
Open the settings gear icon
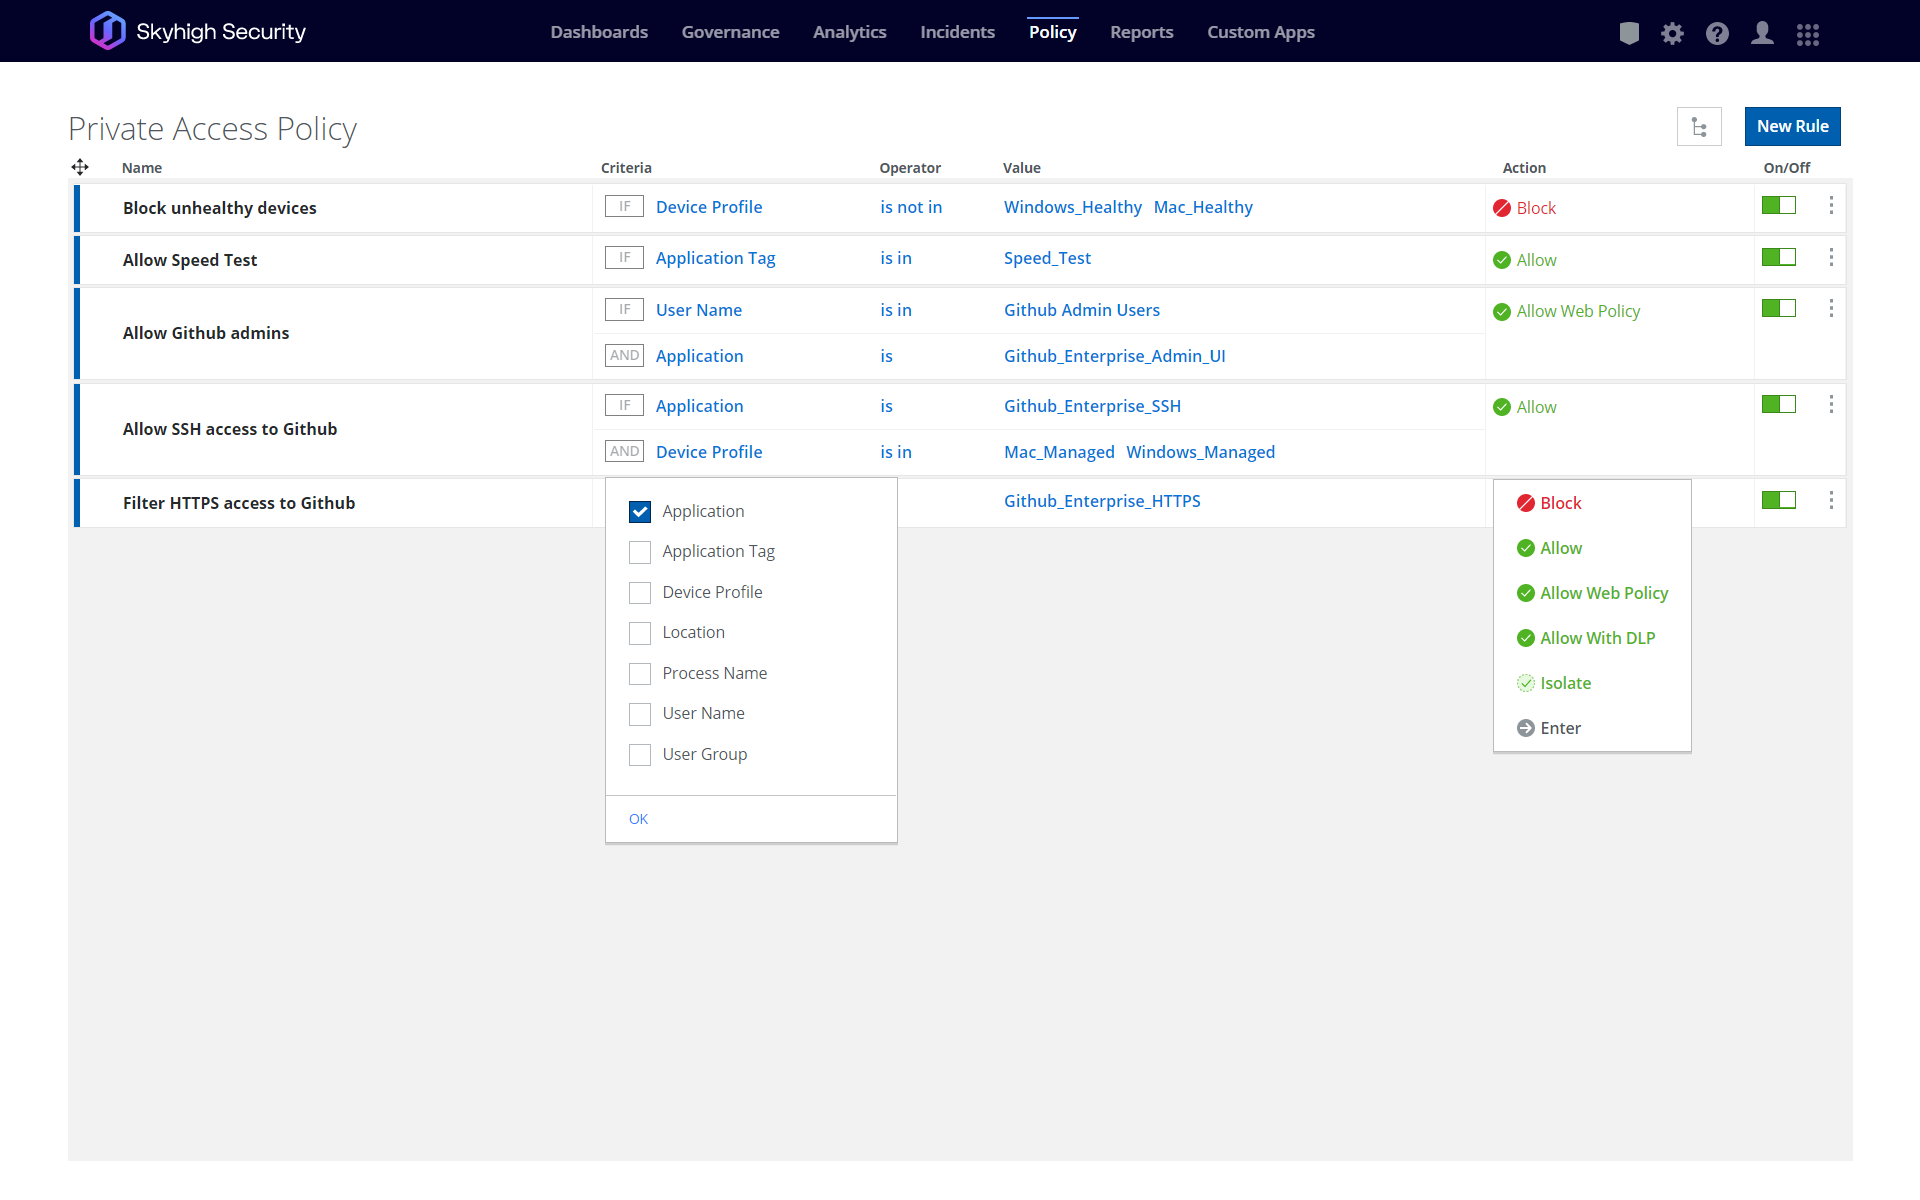pos(1672,33)
